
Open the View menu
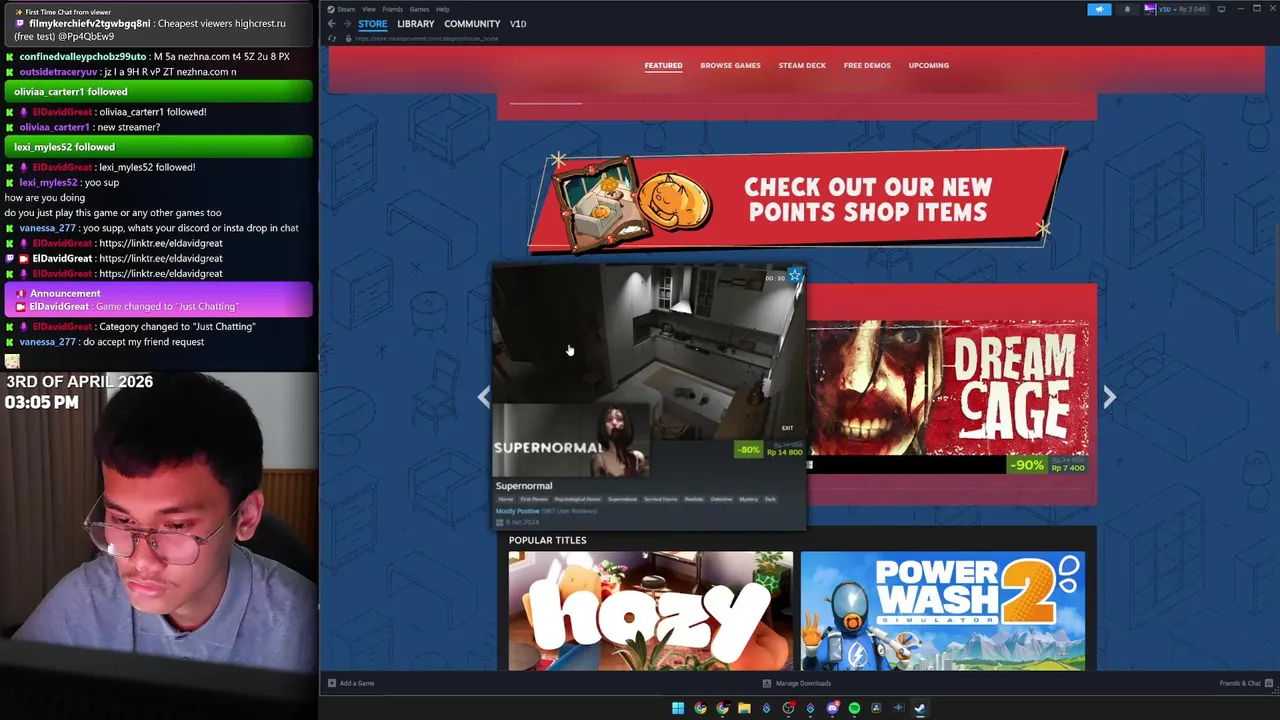369,9
